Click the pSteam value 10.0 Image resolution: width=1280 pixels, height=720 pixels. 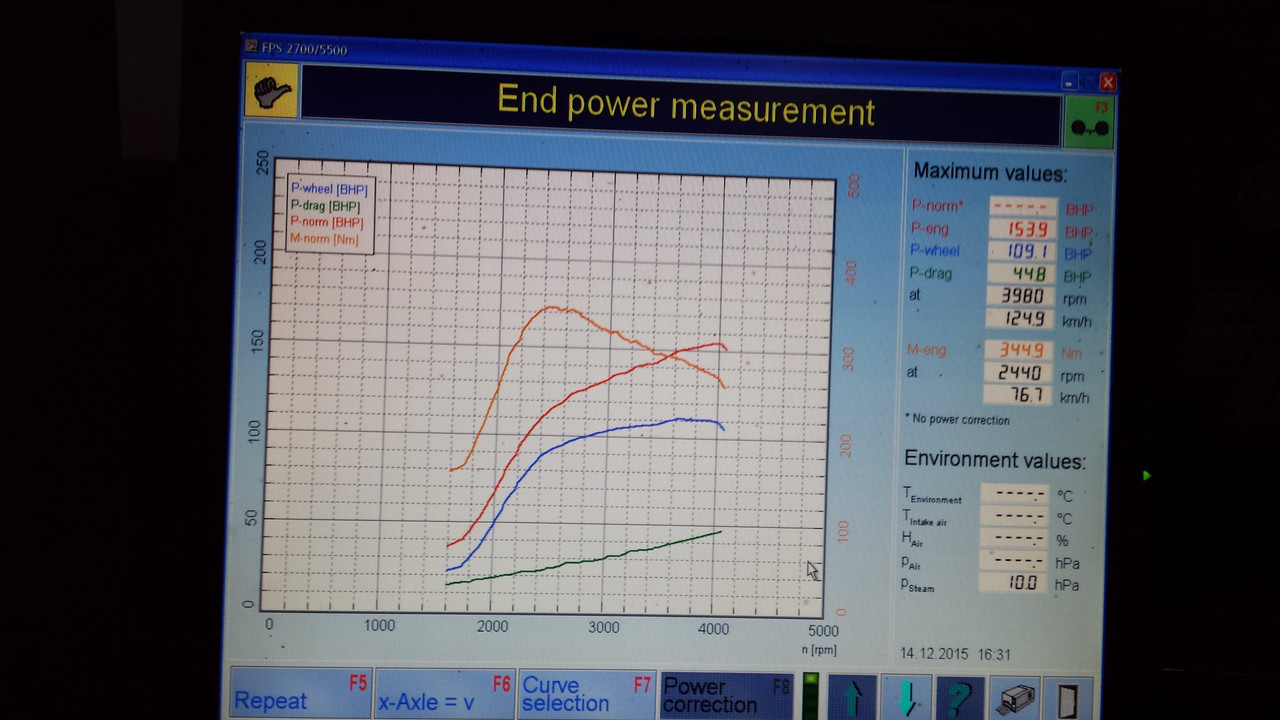pos(1014,582)
